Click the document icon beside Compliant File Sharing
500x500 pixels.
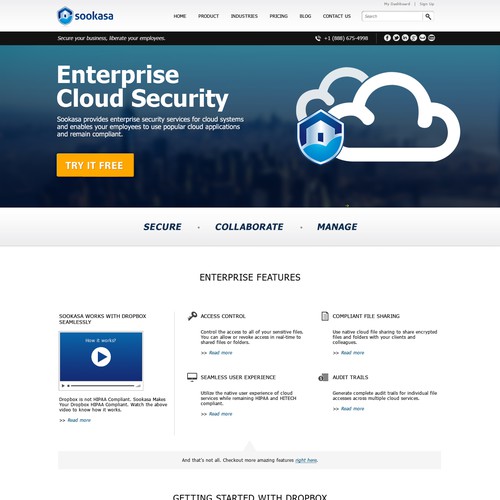tap(324, 316)
